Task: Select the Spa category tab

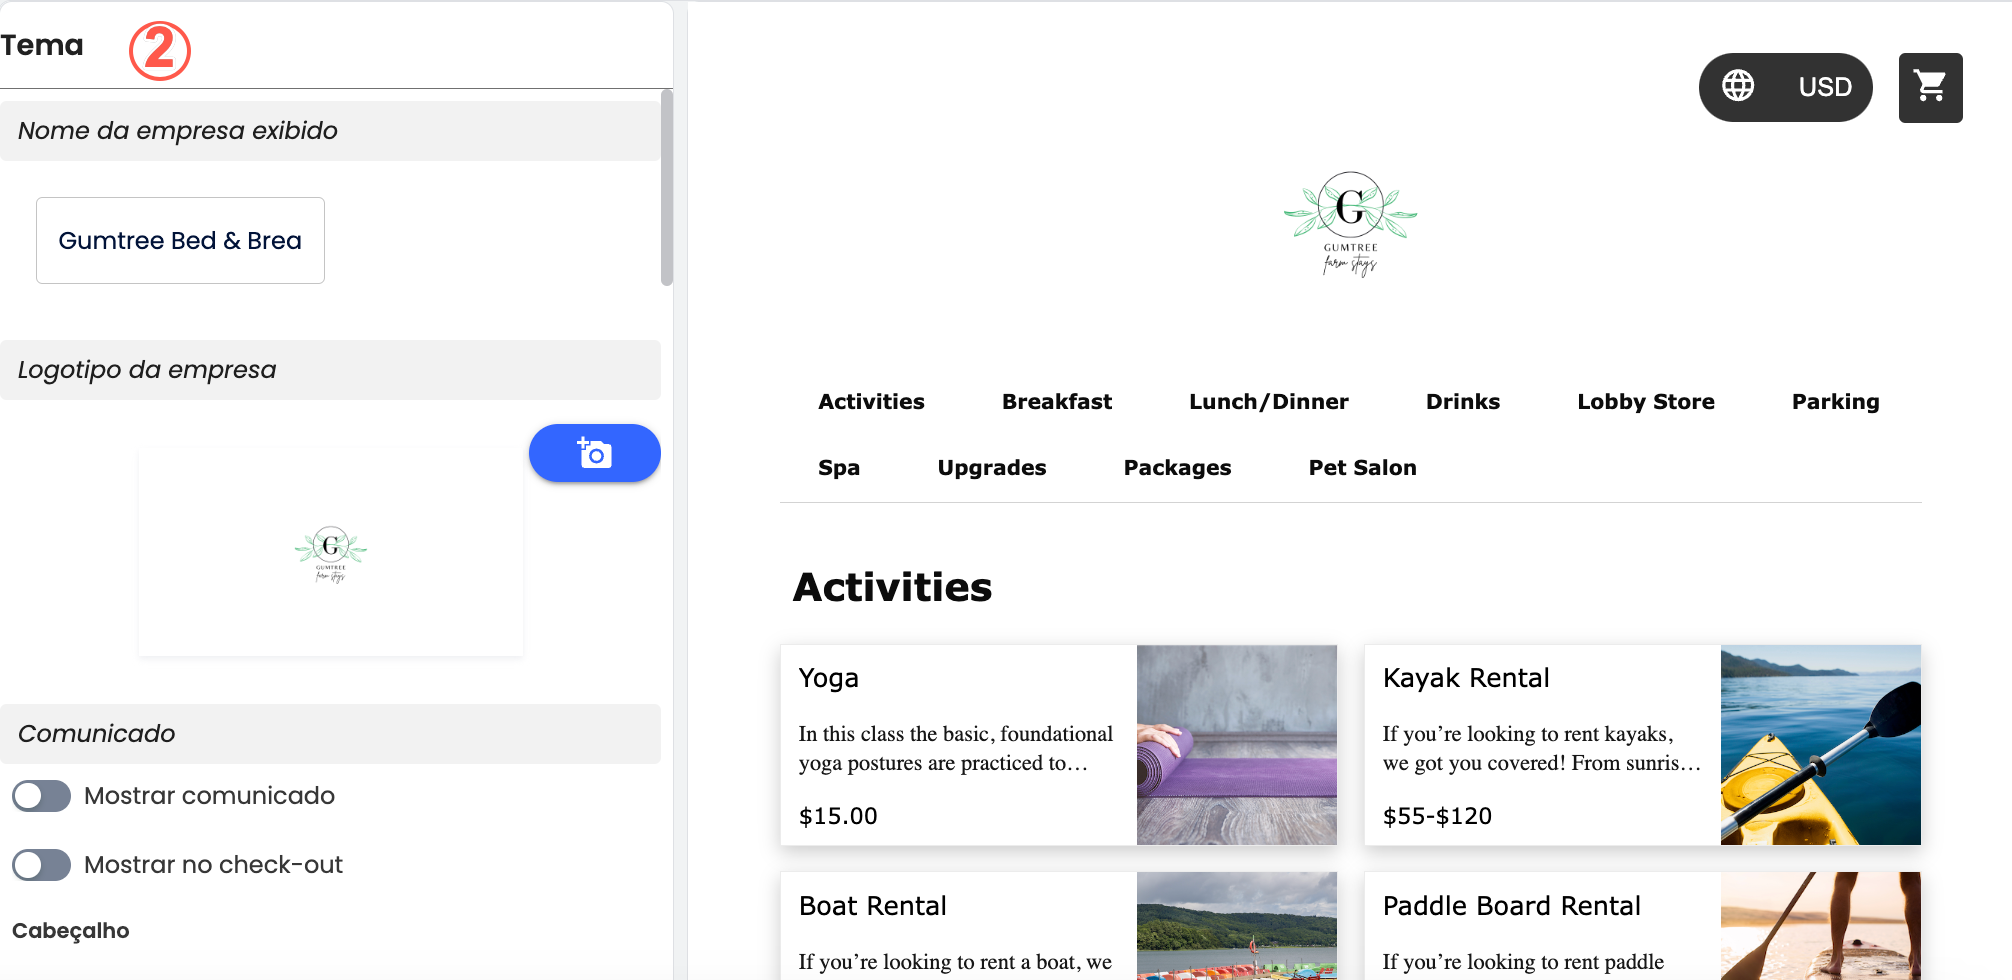Action: tap(838, 468)
